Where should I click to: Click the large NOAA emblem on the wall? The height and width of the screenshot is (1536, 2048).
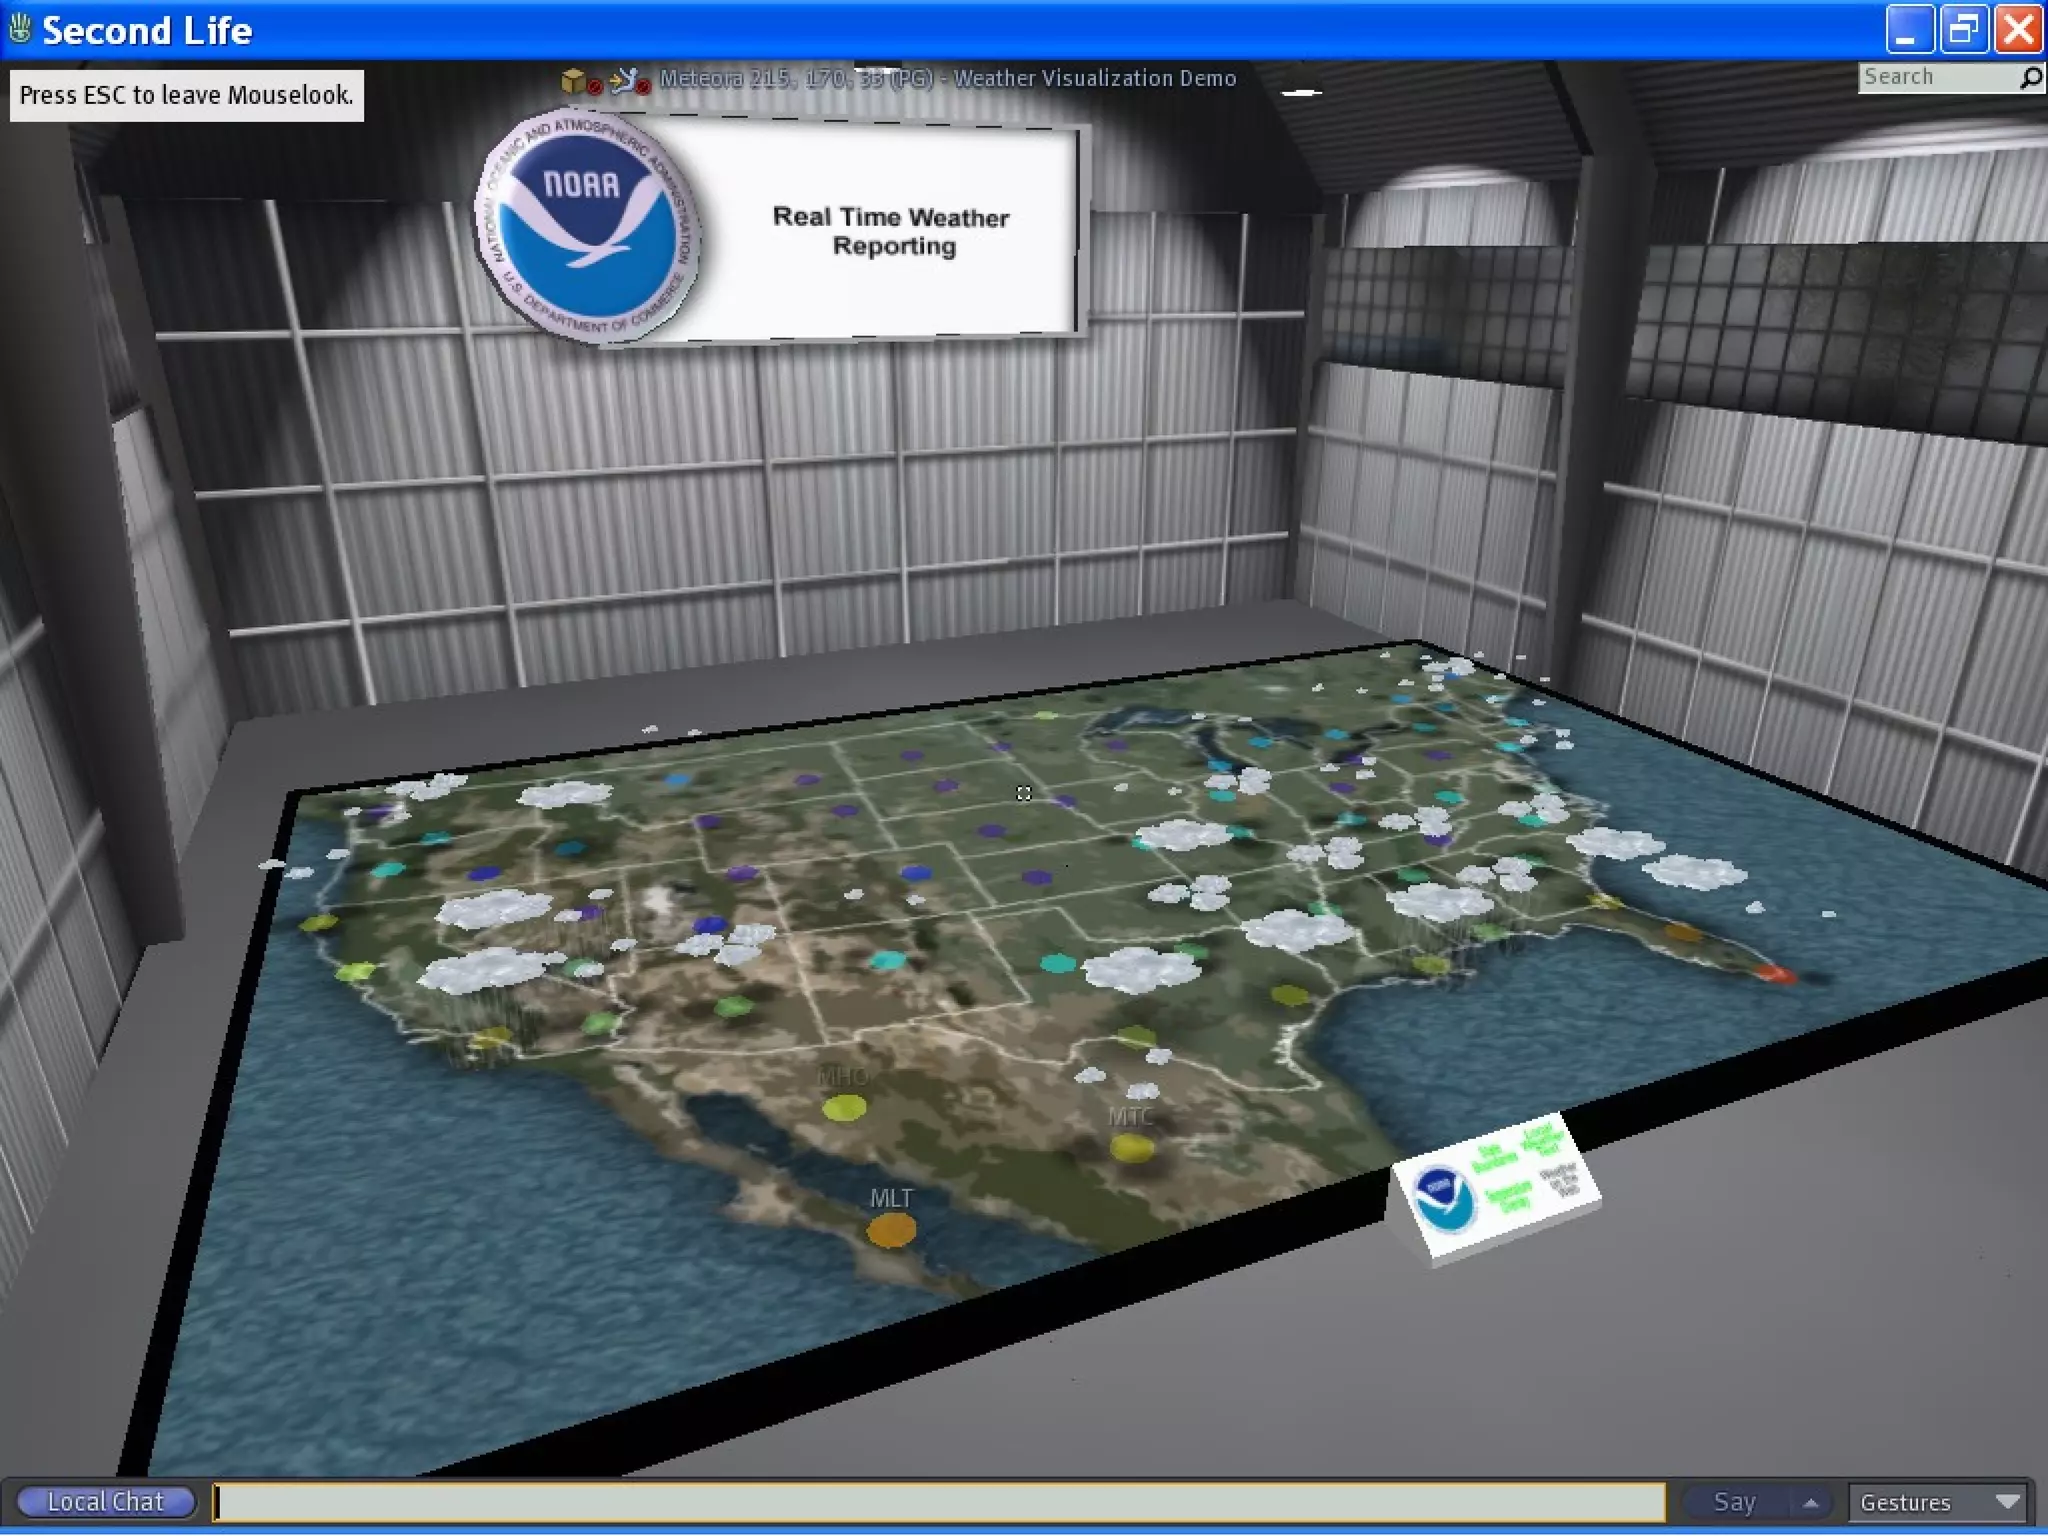point(588,225)
